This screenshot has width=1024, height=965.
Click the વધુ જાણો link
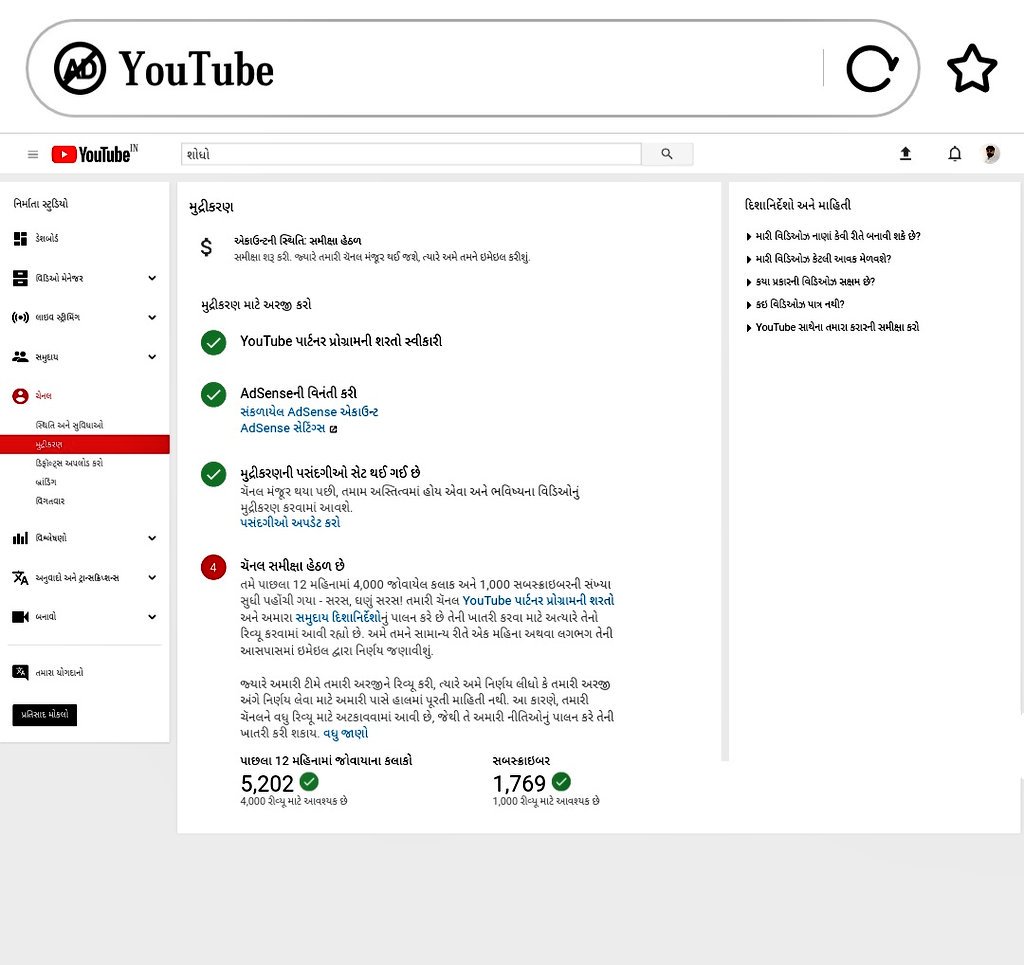pos(345,733)
